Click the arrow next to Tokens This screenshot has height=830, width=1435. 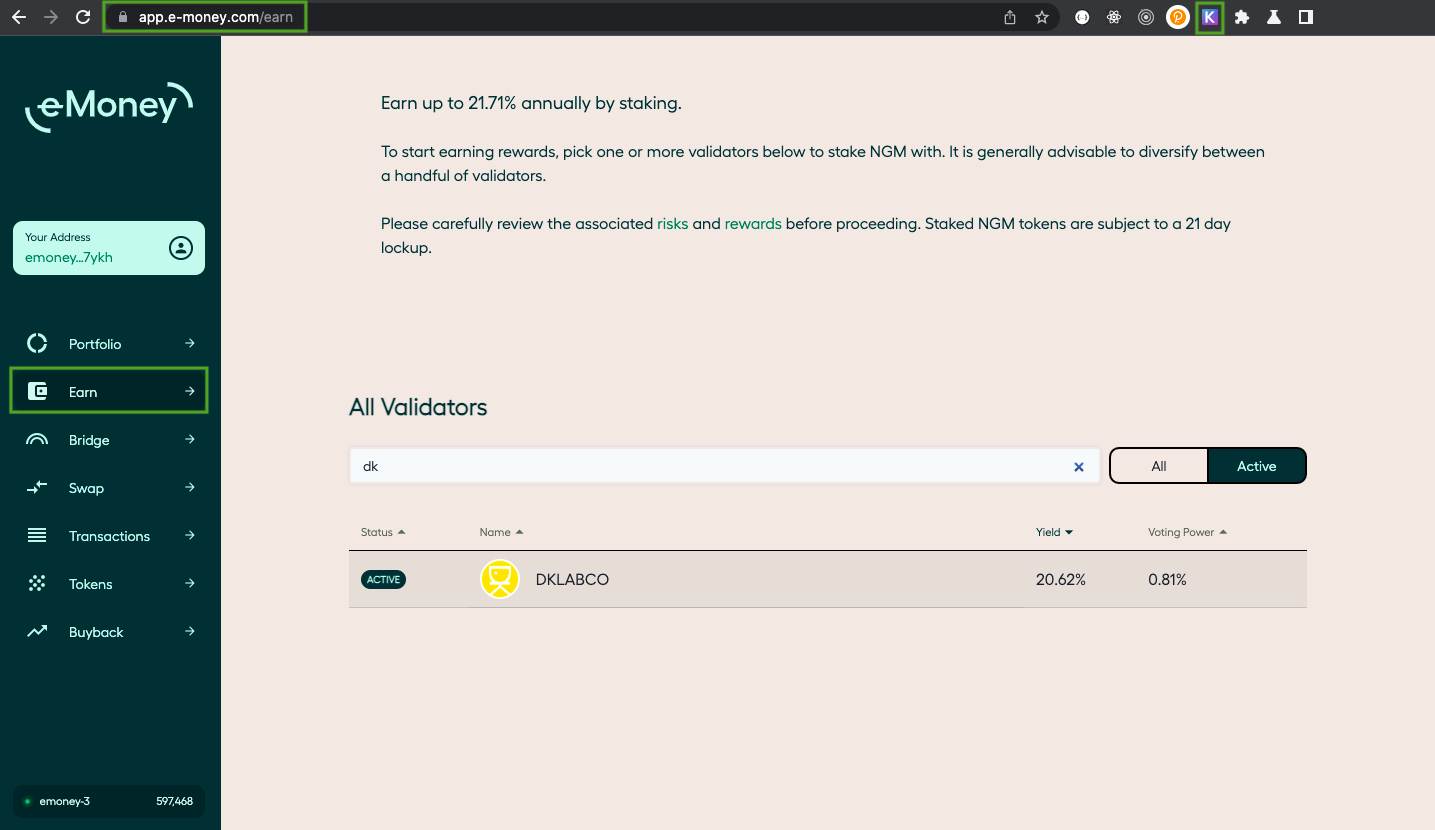point(190,583)
